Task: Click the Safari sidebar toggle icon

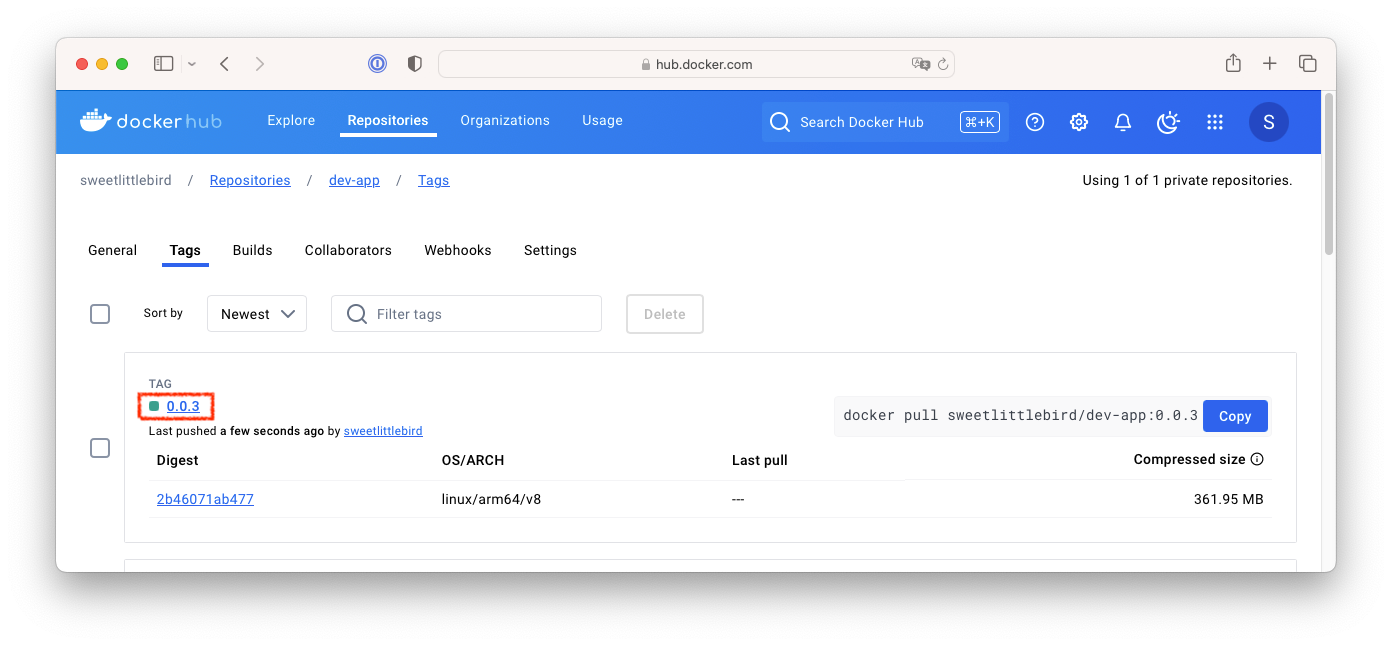Action: point(163,64)
